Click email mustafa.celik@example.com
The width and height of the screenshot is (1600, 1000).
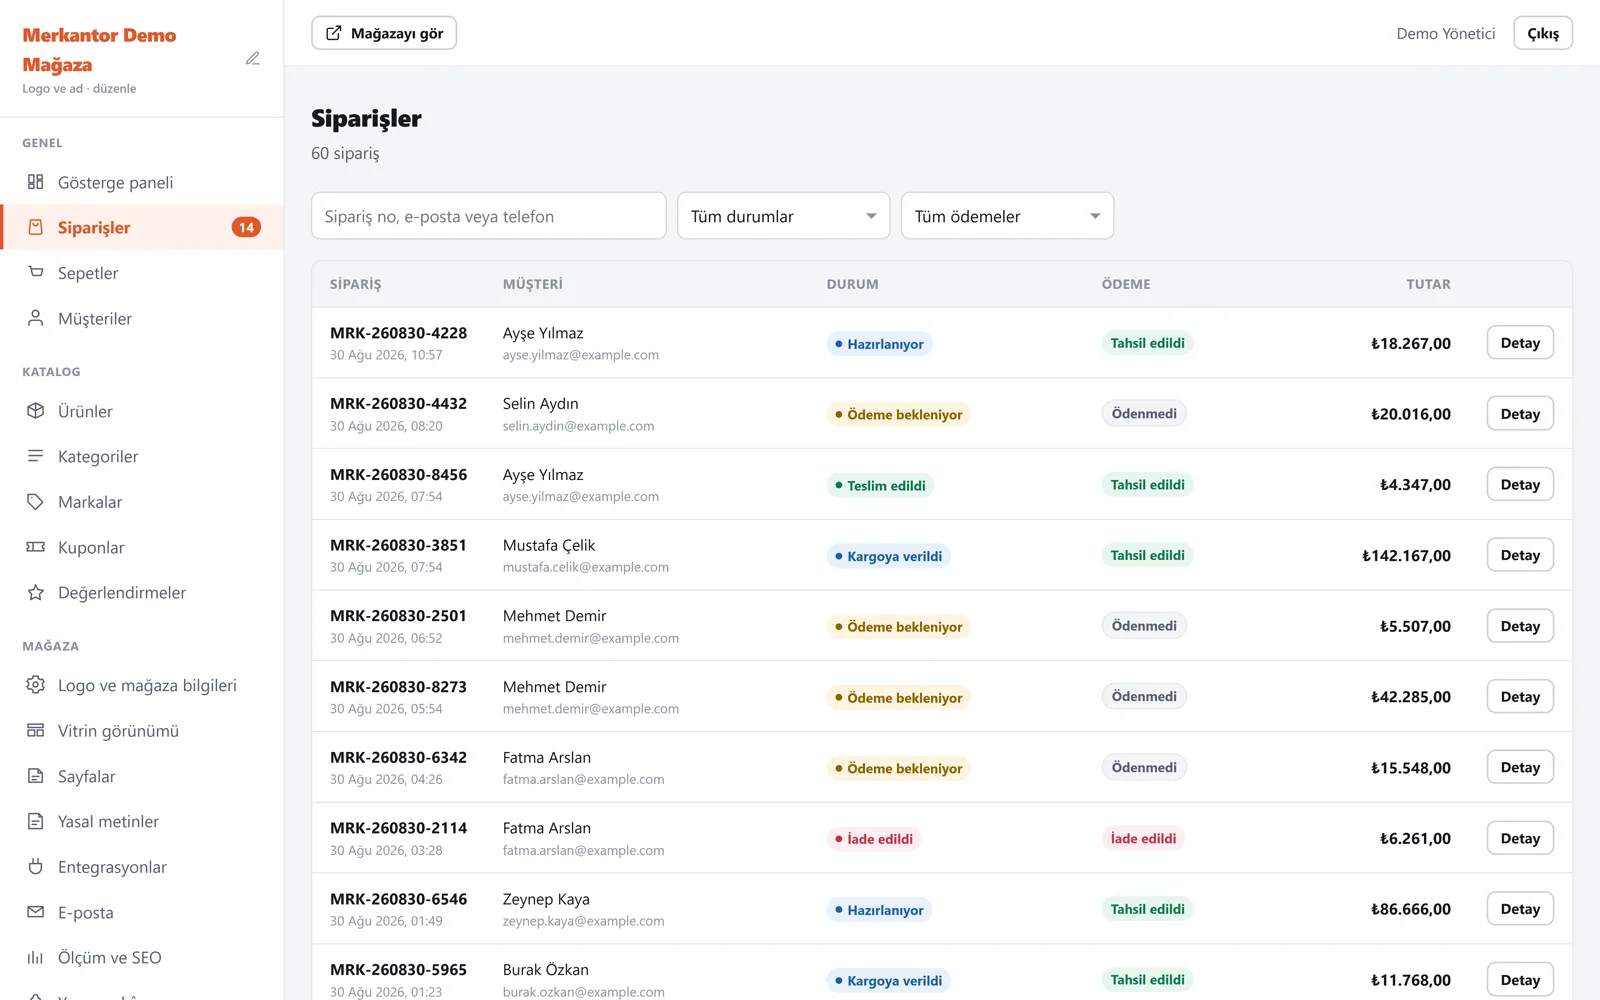[x=586, y=567]
